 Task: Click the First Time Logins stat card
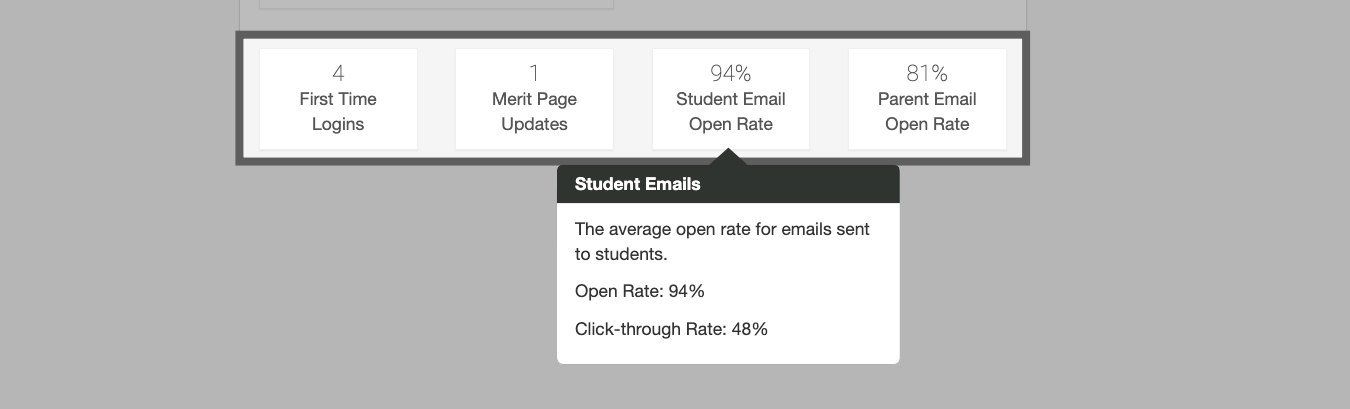[x=338, y=100]
